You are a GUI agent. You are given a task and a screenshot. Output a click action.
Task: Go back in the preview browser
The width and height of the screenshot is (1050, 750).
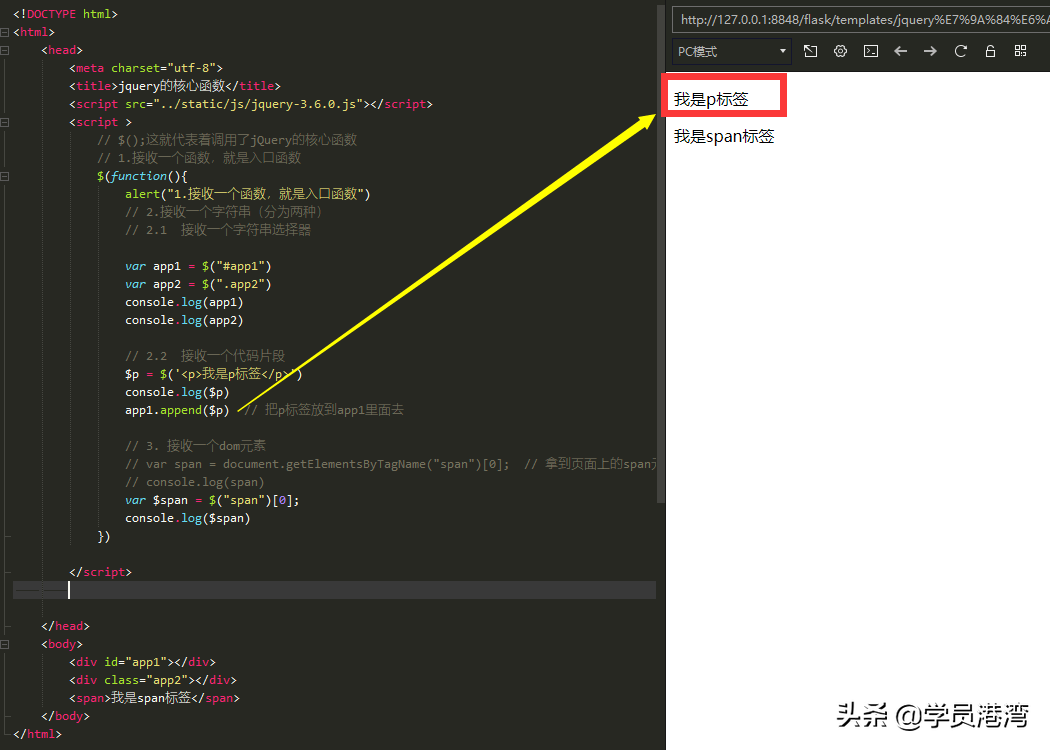point(901,51)
